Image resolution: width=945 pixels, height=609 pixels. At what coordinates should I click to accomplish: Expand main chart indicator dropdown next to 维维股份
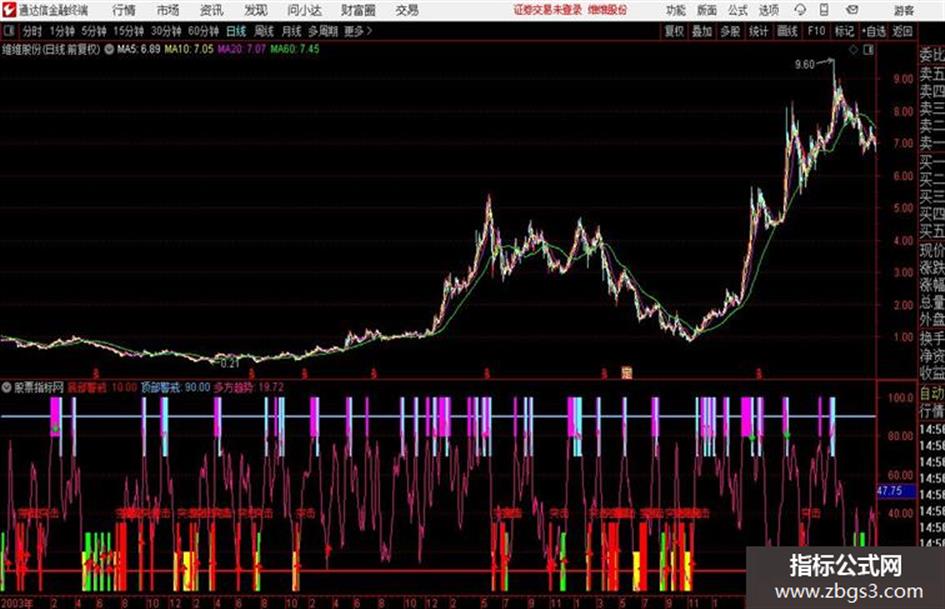(x=109, y=49)
